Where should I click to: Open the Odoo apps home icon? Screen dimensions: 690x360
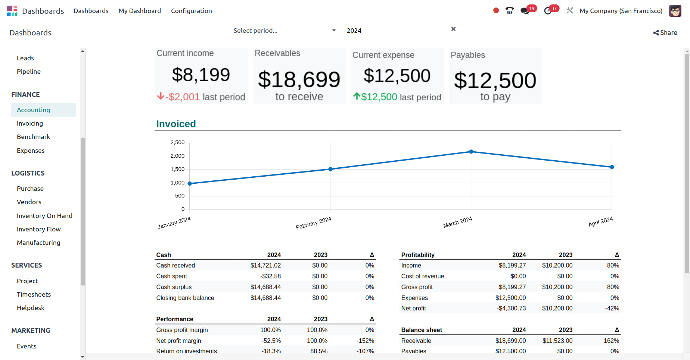pyautogui.click(x=12, y=11)
